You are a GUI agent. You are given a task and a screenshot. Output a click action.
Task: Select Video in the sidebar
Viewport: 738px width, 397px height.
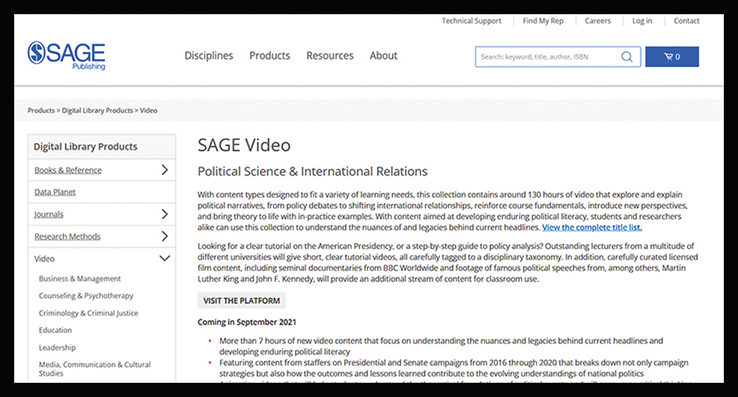[44, 259]
